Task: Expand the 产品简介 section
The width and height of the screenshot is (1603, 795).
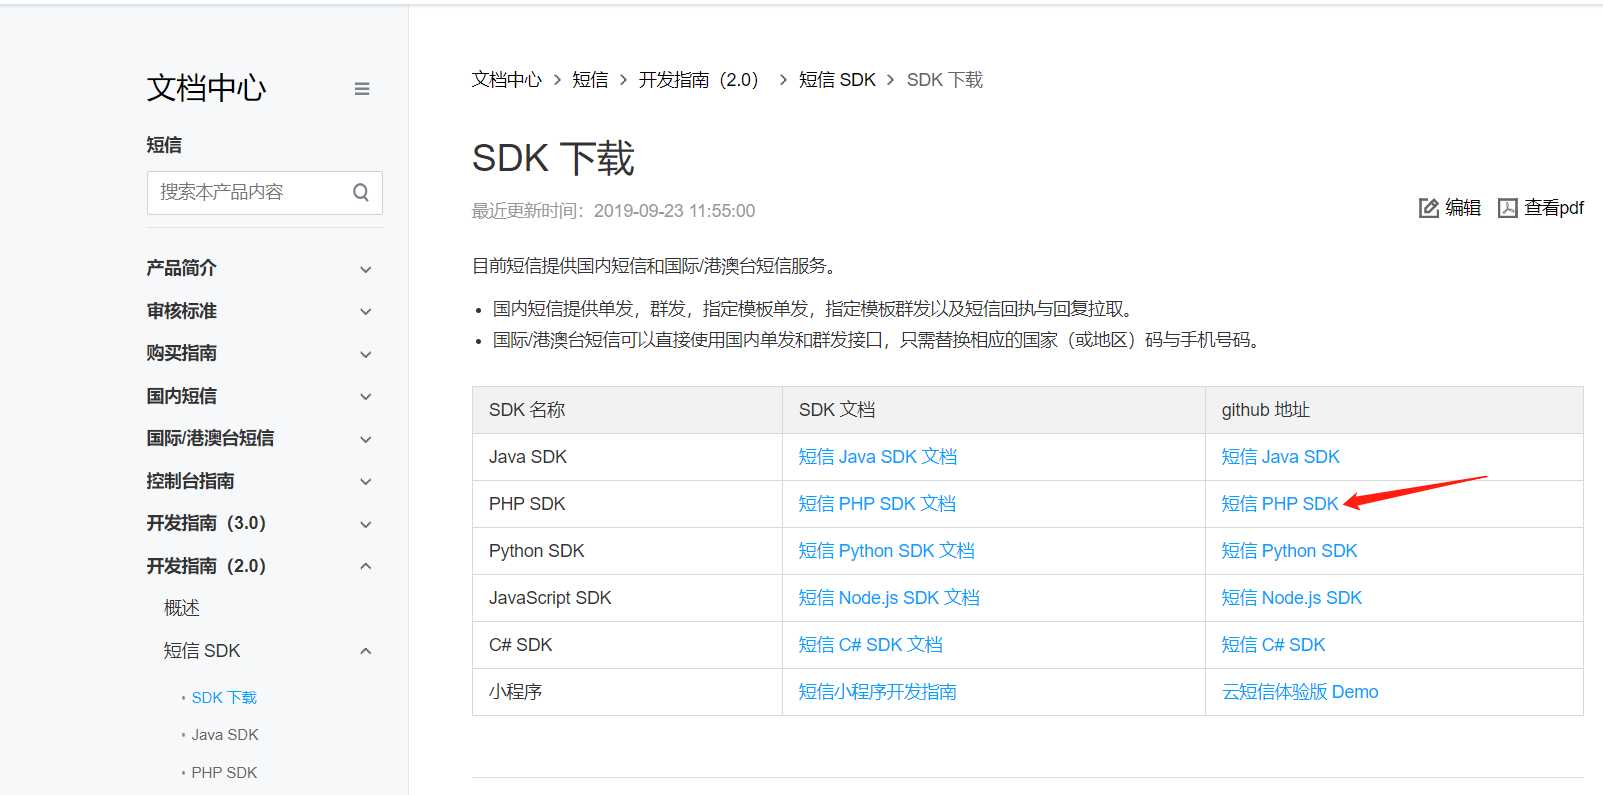Action: point(366,270)
